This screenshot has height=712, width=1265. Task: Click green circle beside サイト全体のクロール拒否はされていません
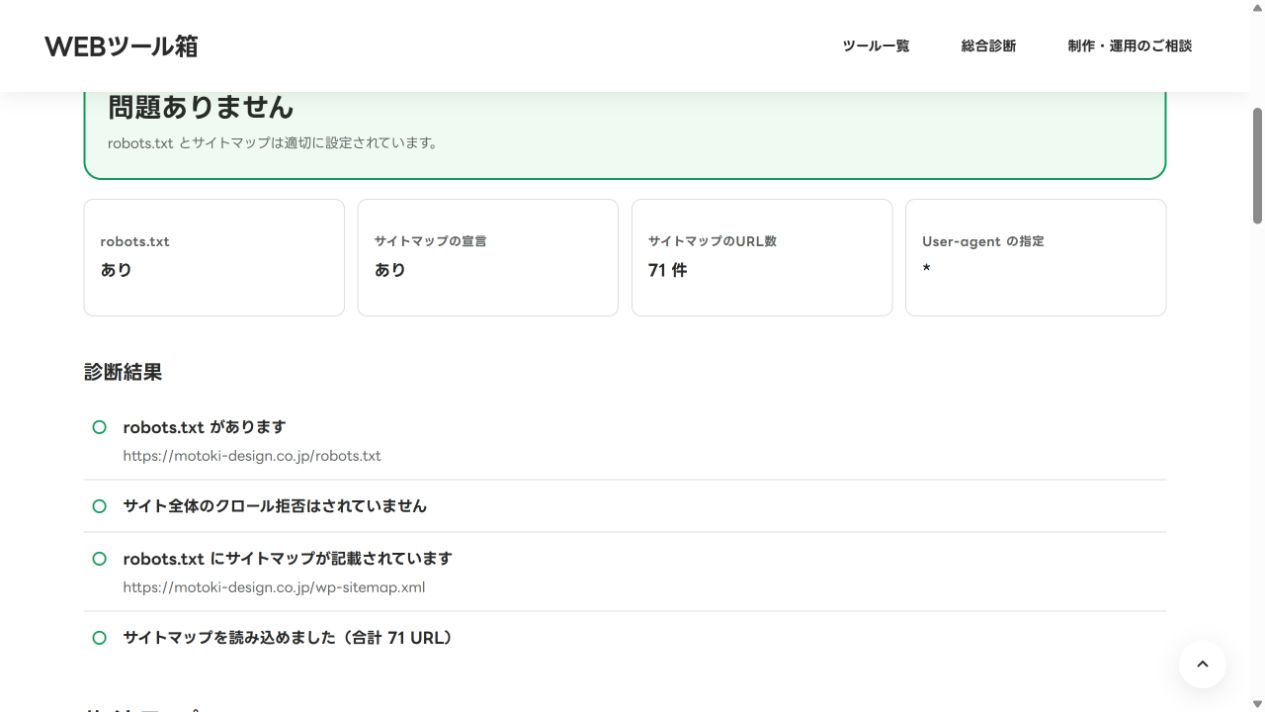pyautogui.click(x=99, y=506)
